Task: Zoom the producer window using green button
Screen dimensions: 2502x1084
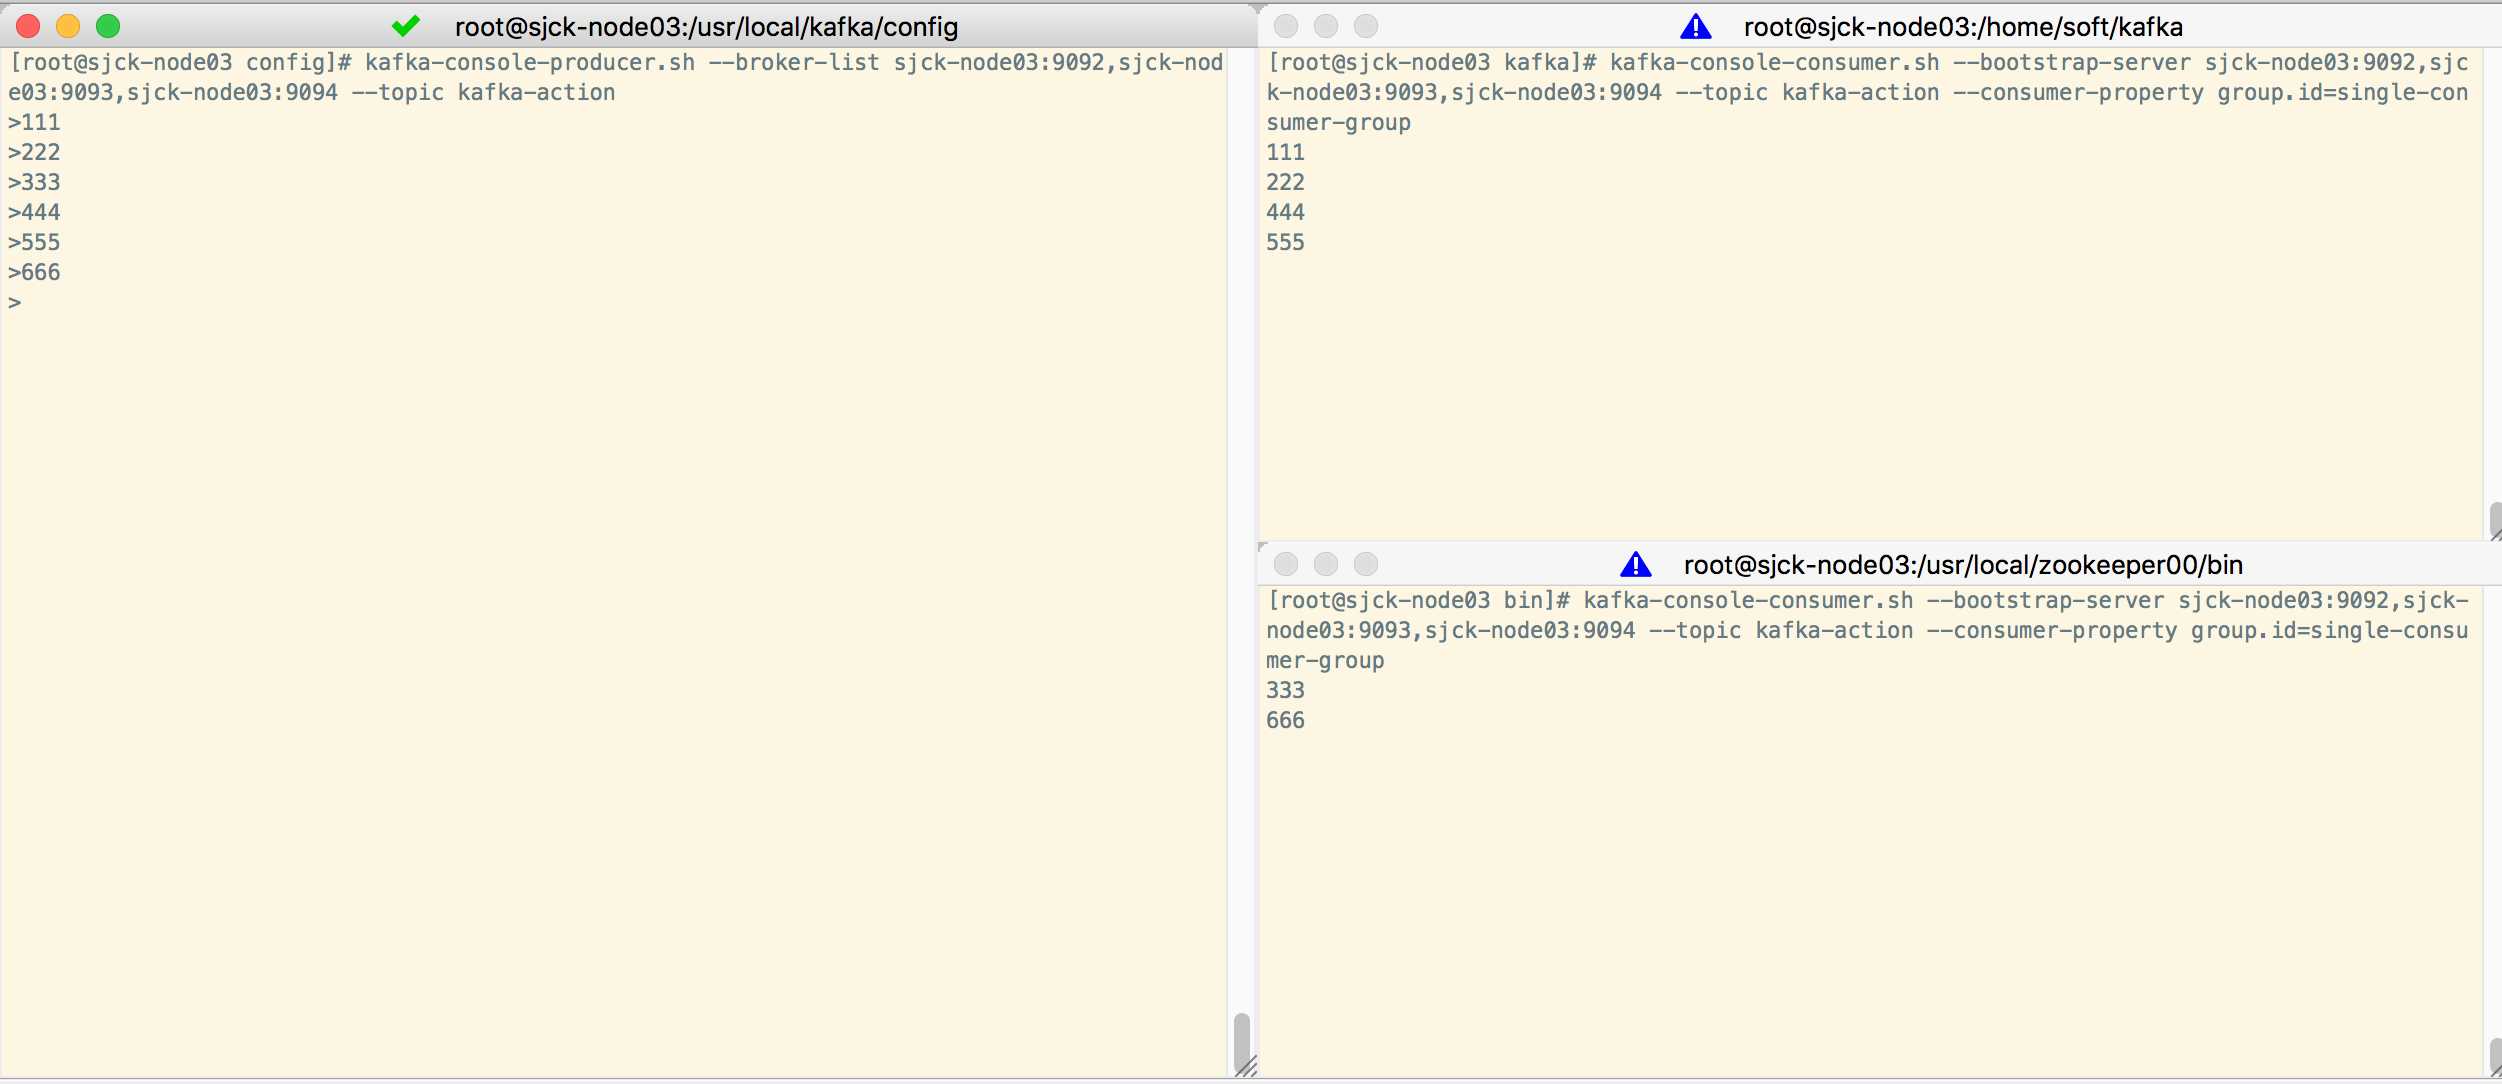Action: click(108, 26)
